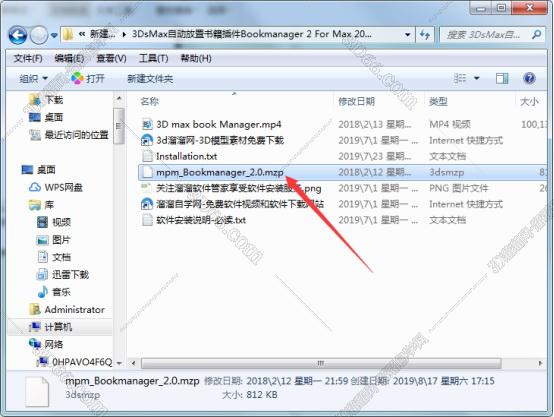Refresh the folder view

tap(425, 35)
